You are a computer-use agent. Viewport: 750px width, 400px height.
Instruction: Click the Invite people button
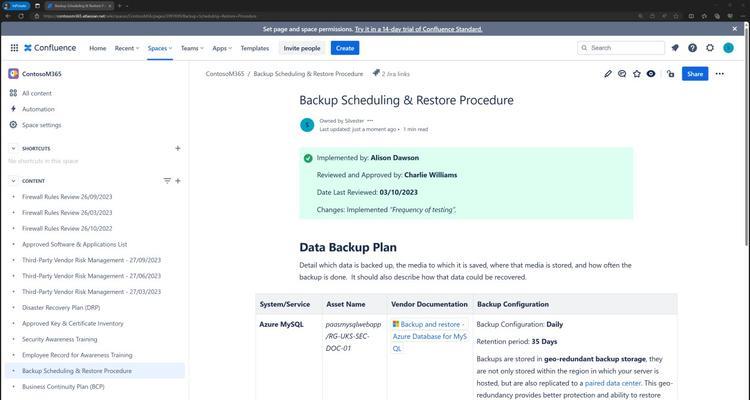point(302,48)
